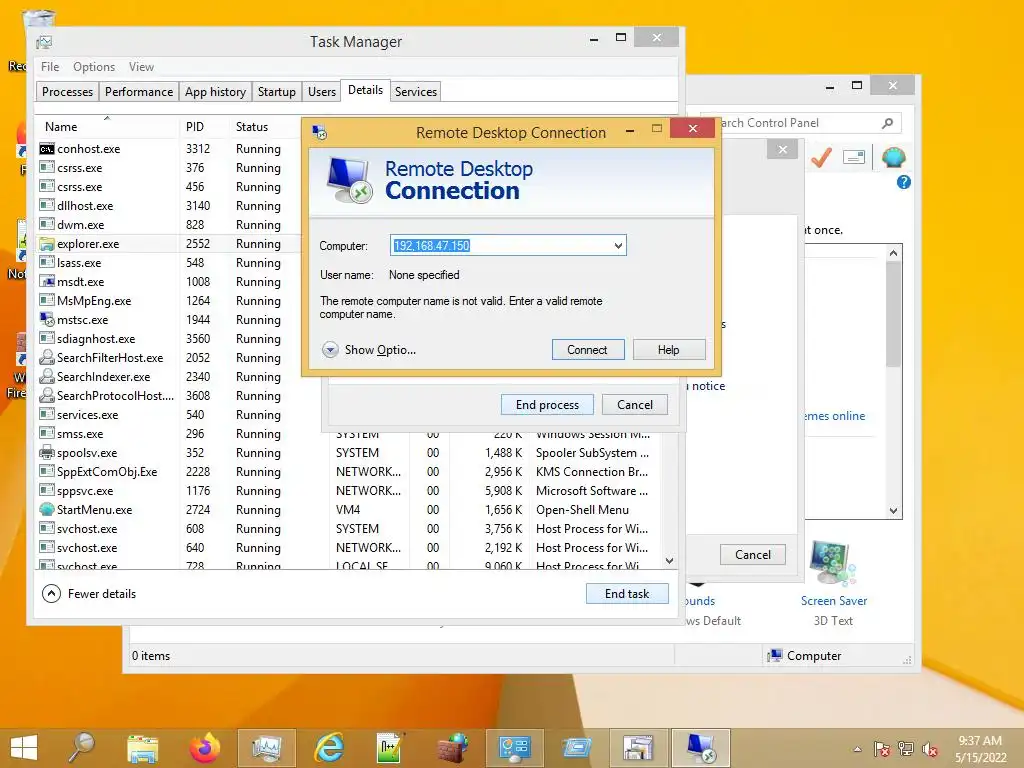Screen dimensions: 1024x768
Task: Select the lsass.exe process row
Action: [170, 263]
